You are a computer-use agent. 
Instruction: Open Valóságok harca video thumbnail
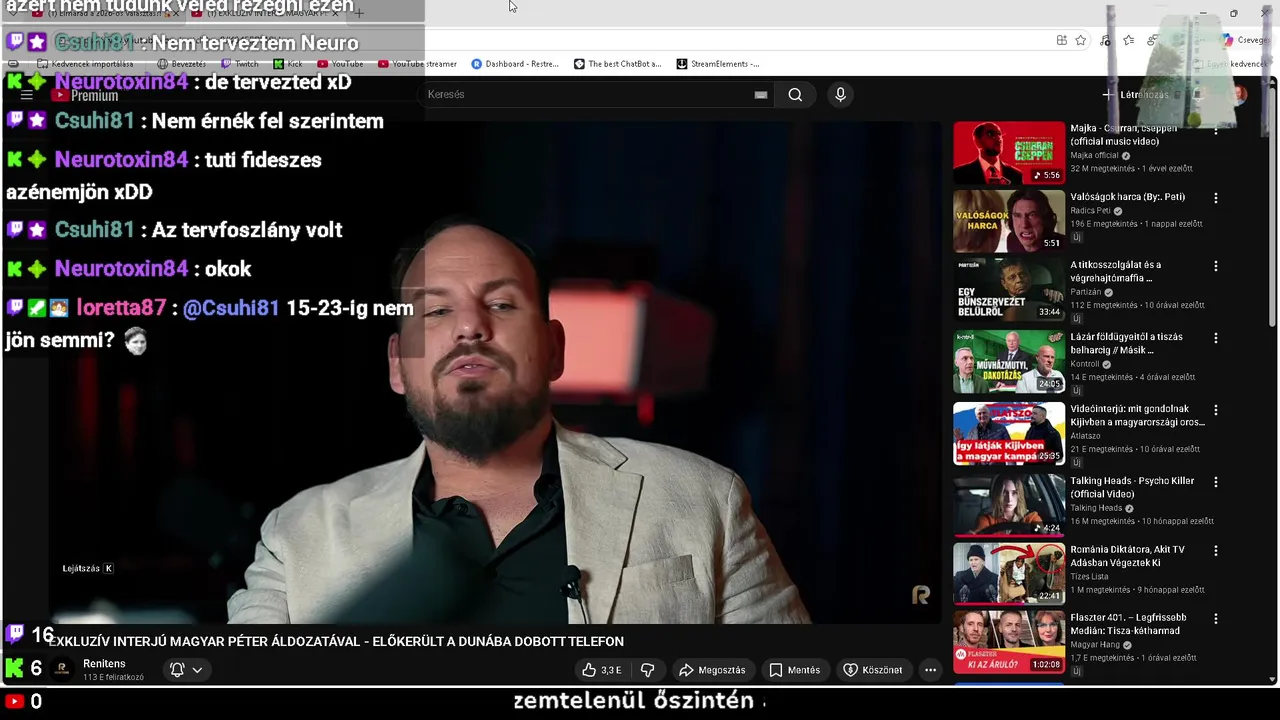pyautogui.click(x=1009, y=221)
